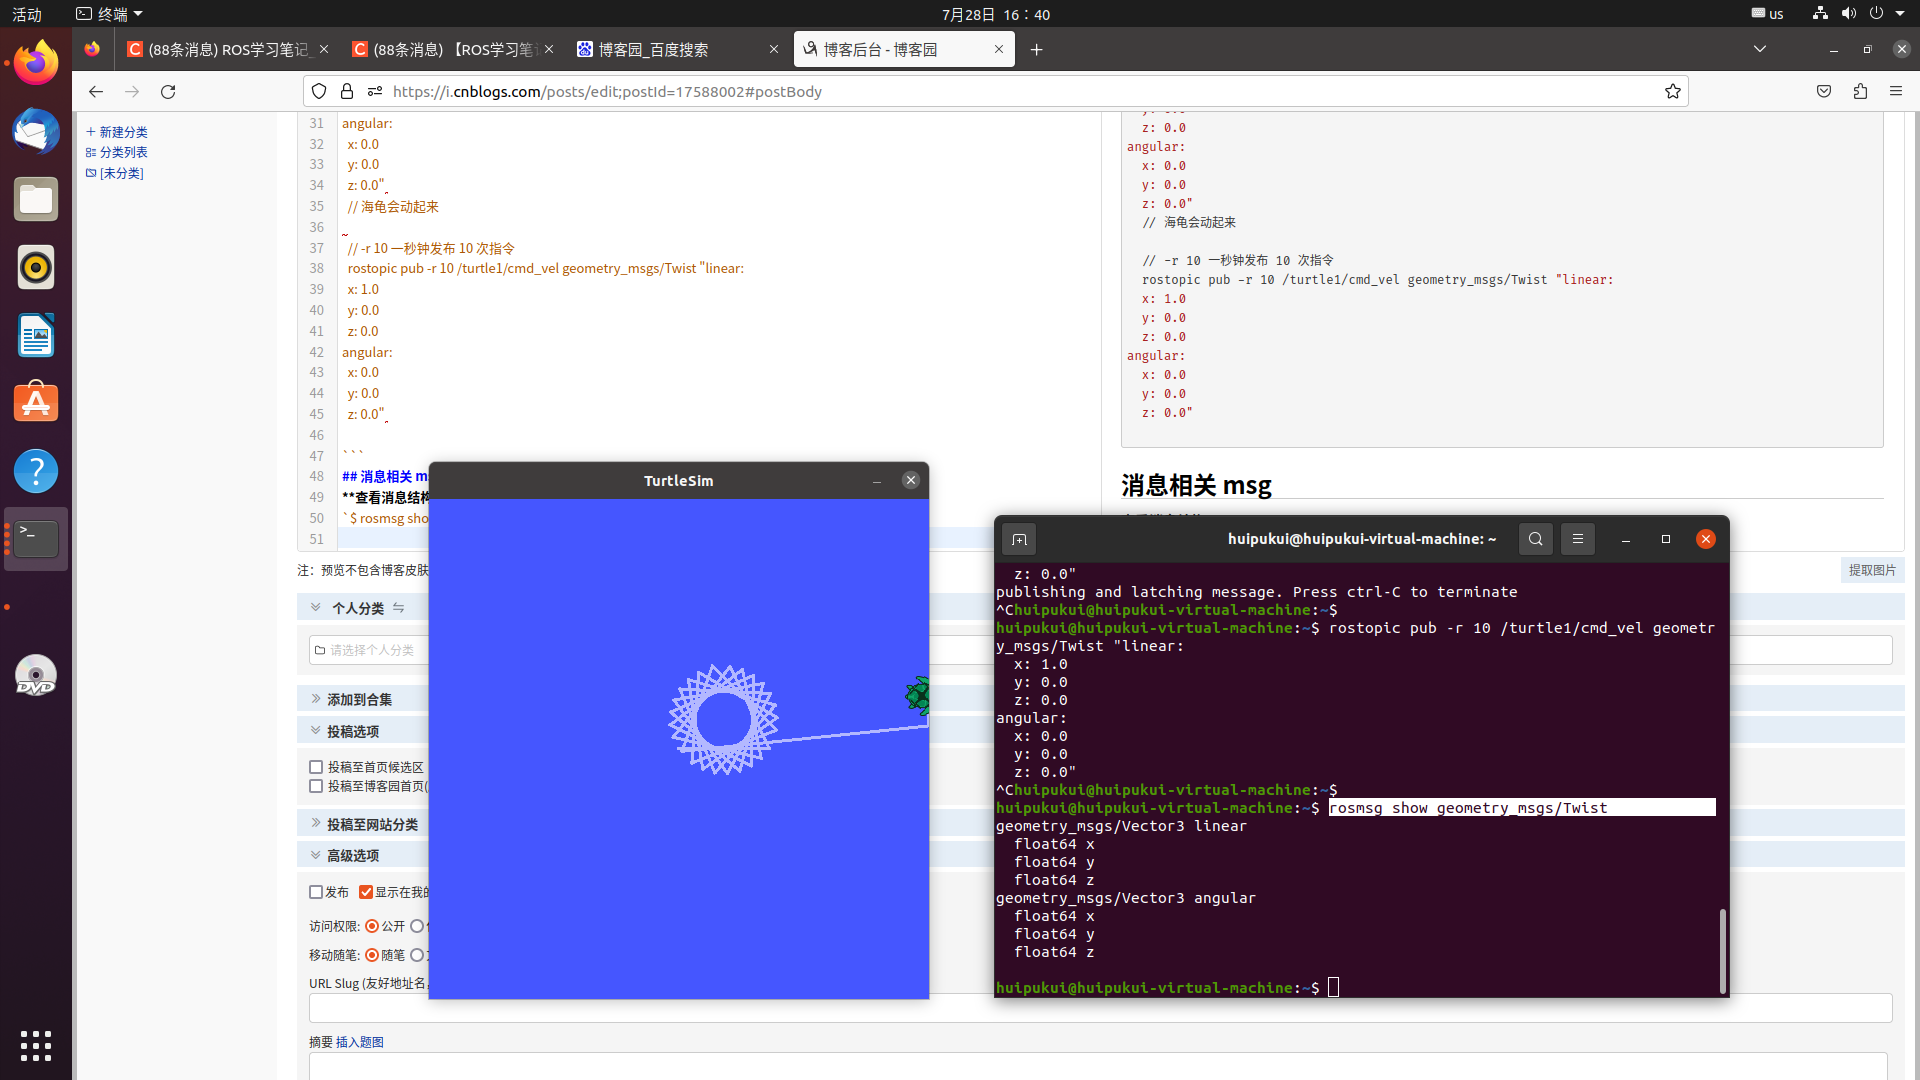Uncheck the 显示在我的 checkbox

(366, 892)
